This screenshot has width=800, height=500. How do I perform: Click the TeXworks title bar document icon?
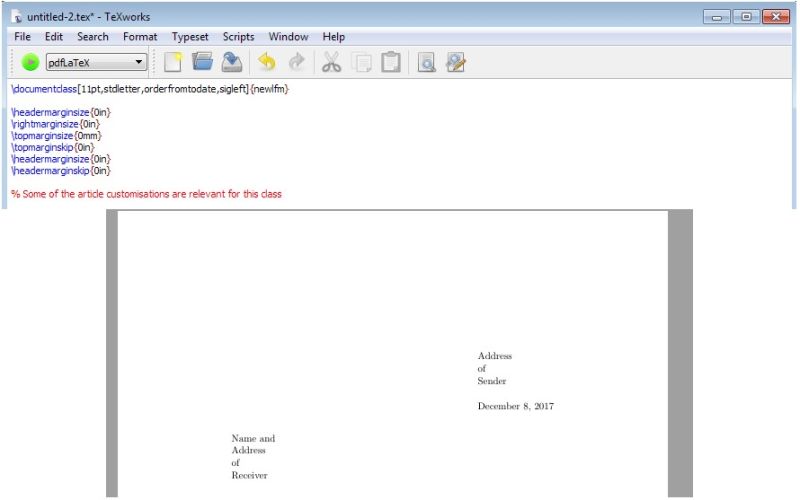(16, 17)
